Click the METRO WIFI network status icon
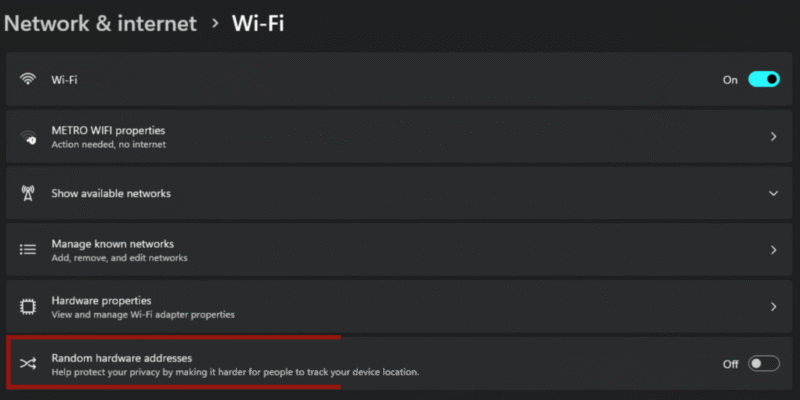The height and width of the screenshot is (400, 800). (x=28, y=137)
